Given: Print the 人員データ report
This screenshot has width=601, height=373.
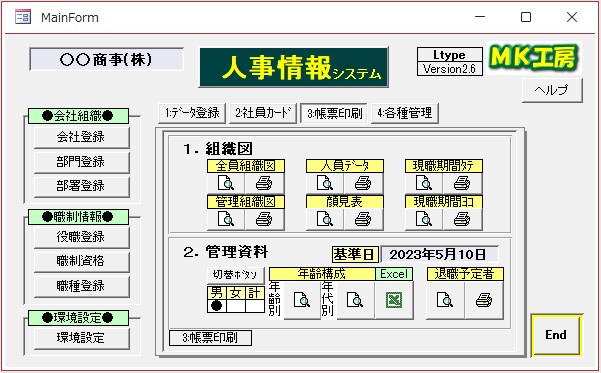Looking at the screenshot, I should (363, 183).
